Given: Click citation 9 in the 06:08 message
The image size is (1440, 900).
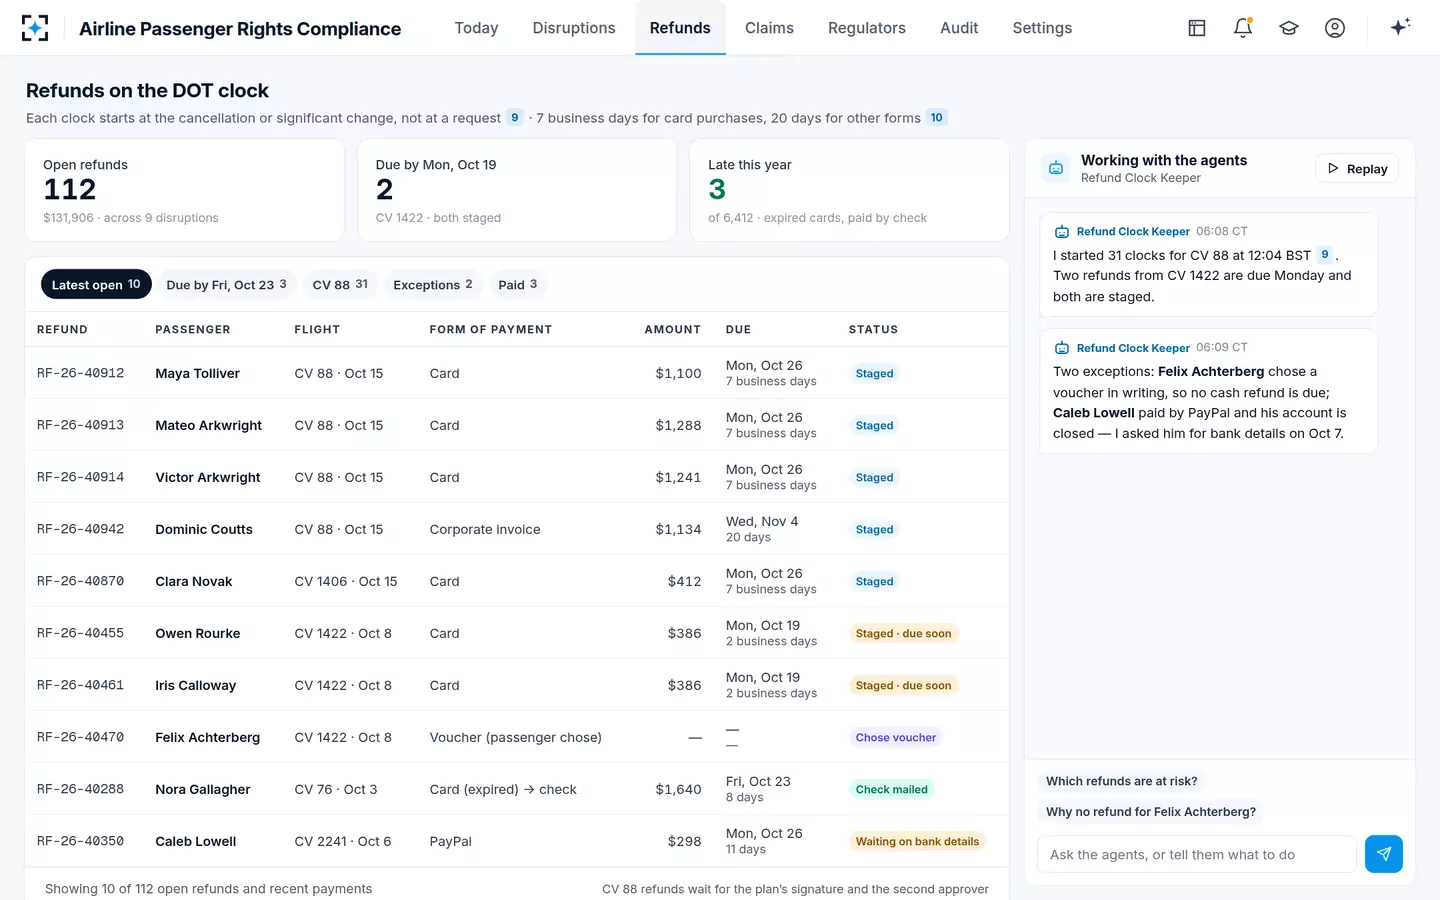Looking at the screenshot, I should click(1325, 255).
